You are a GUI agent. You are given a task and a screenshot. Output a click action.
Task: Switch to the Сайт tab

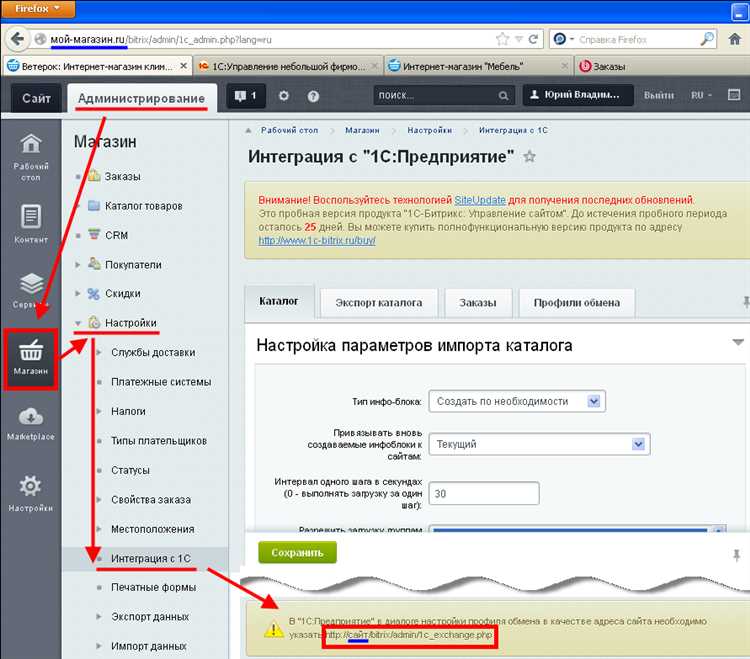tap(36, 98)
